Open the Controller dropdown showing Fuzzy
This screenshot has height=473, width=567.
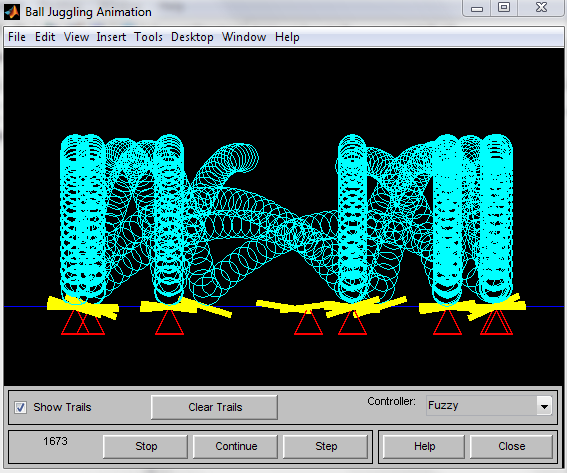pos(489,406)
